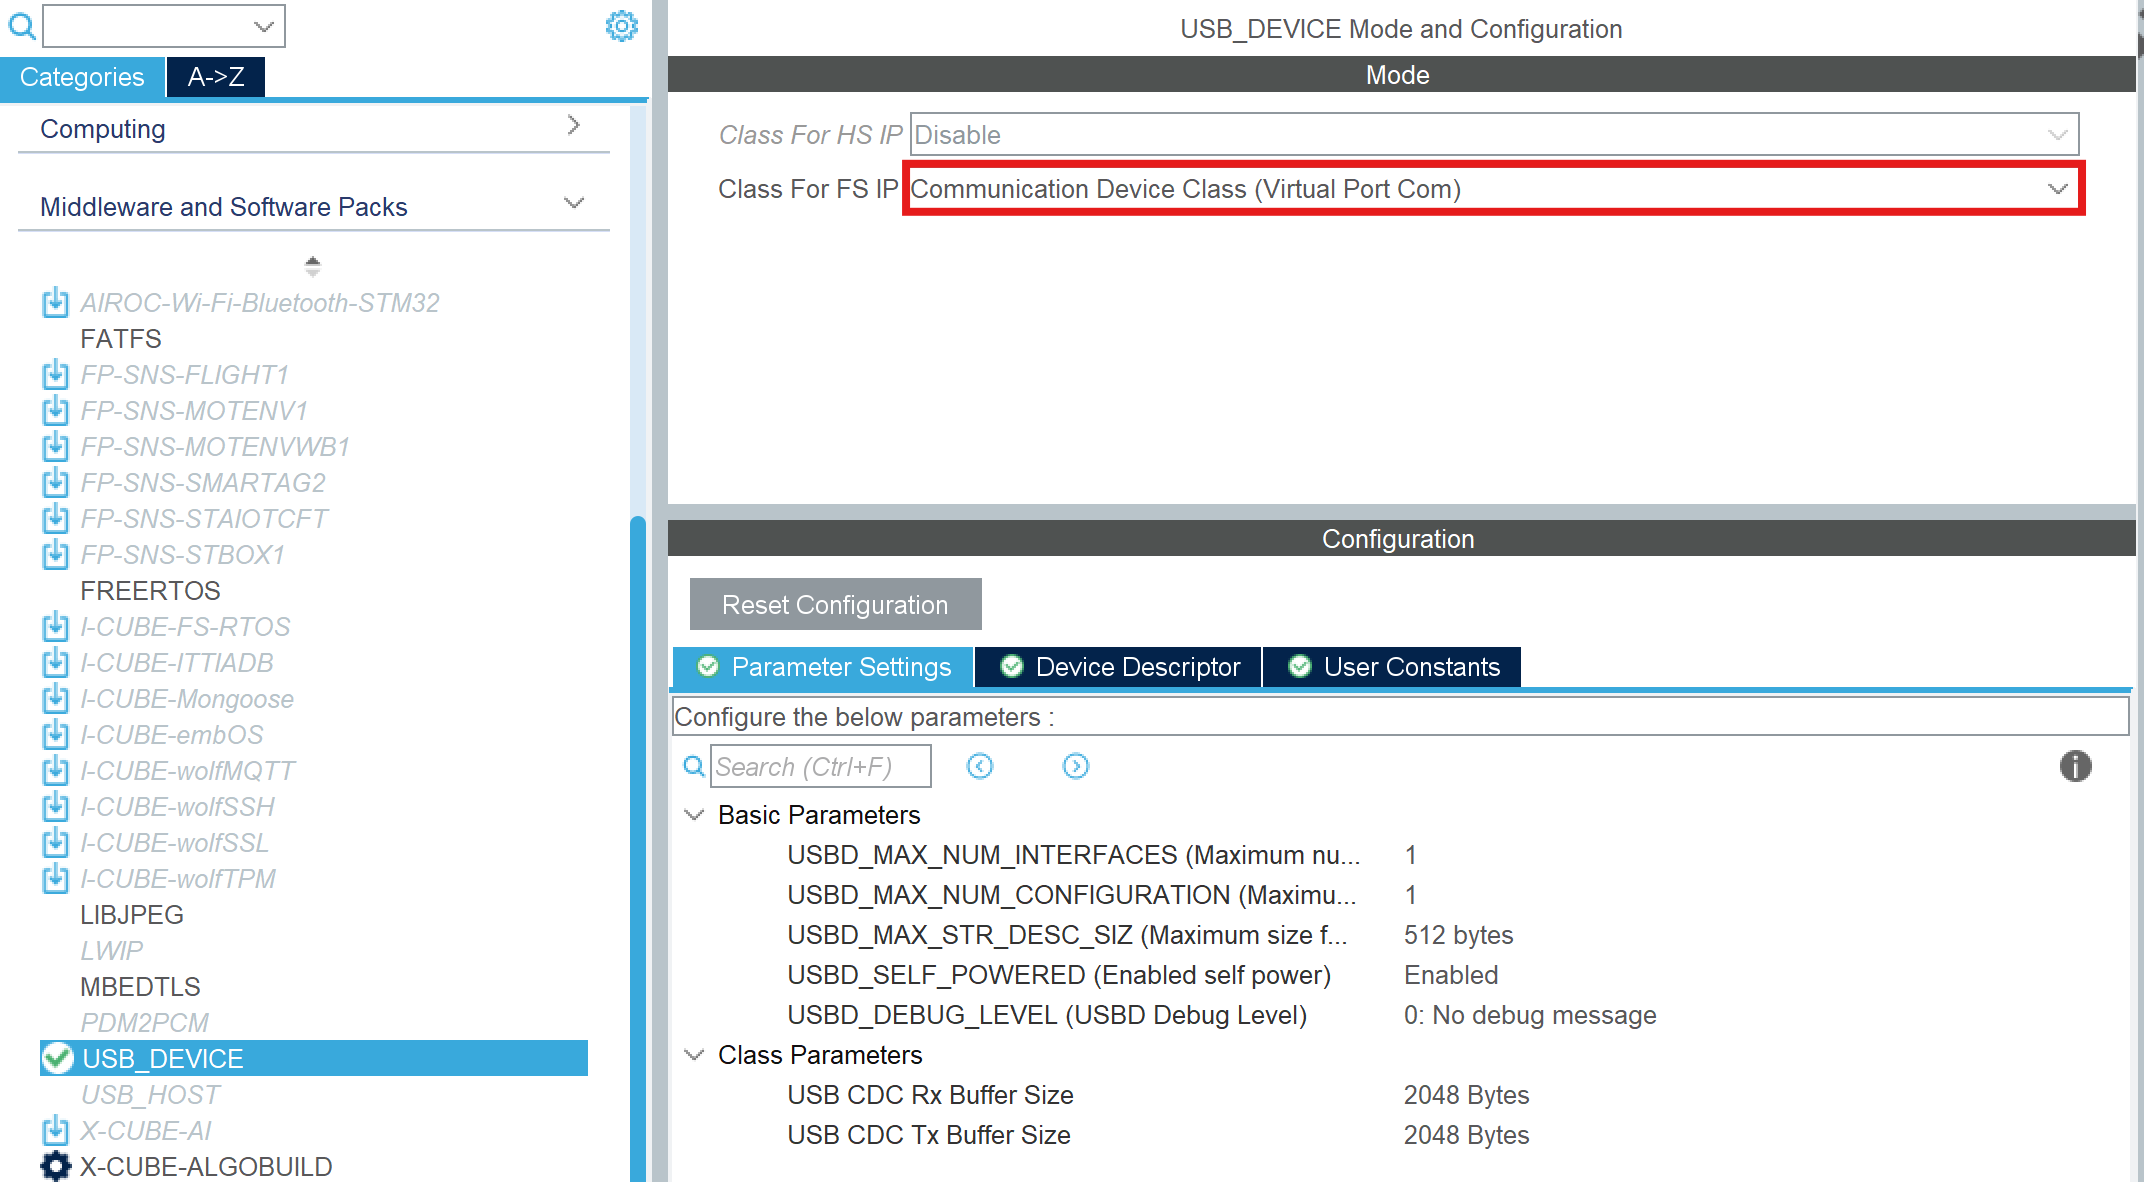The width and height of the screenshot is (2144, 1182).
Task: Select FREERTOS in middleware list
Action: [x=150, y=591]
